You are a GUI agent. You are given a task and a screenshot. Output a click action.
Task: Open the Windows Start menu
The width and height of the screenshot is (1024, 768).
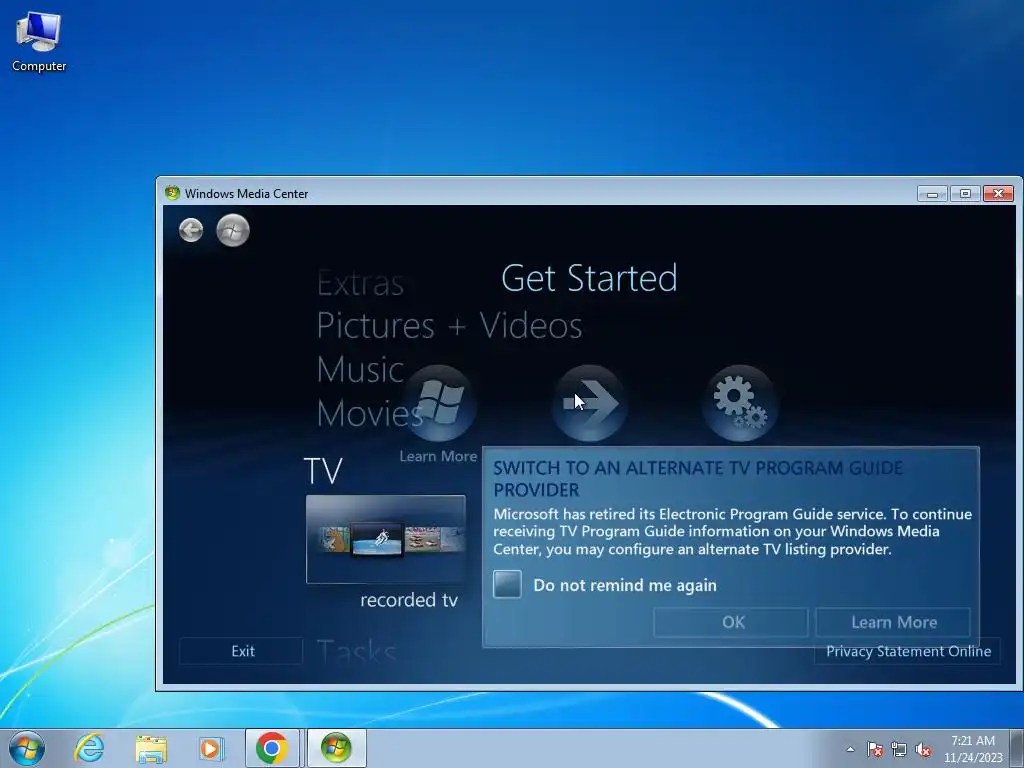27,748
